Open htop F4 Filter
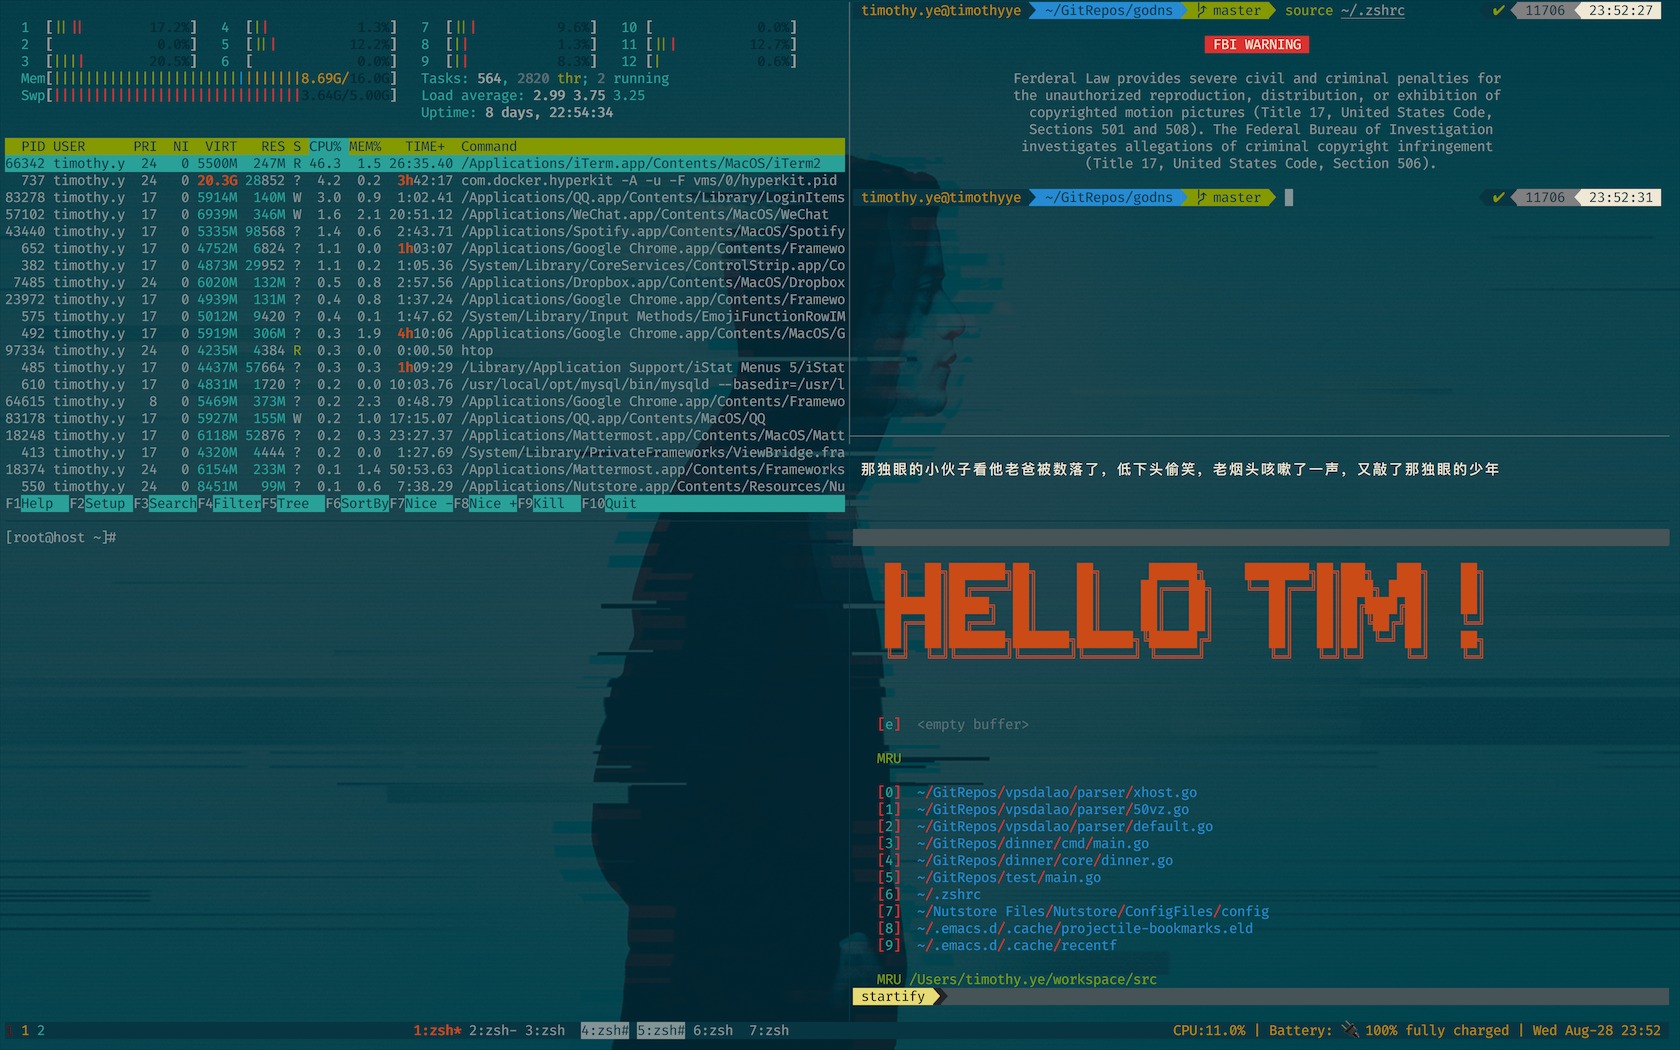Screen dimensions: 1680x1050 [229, 504]
